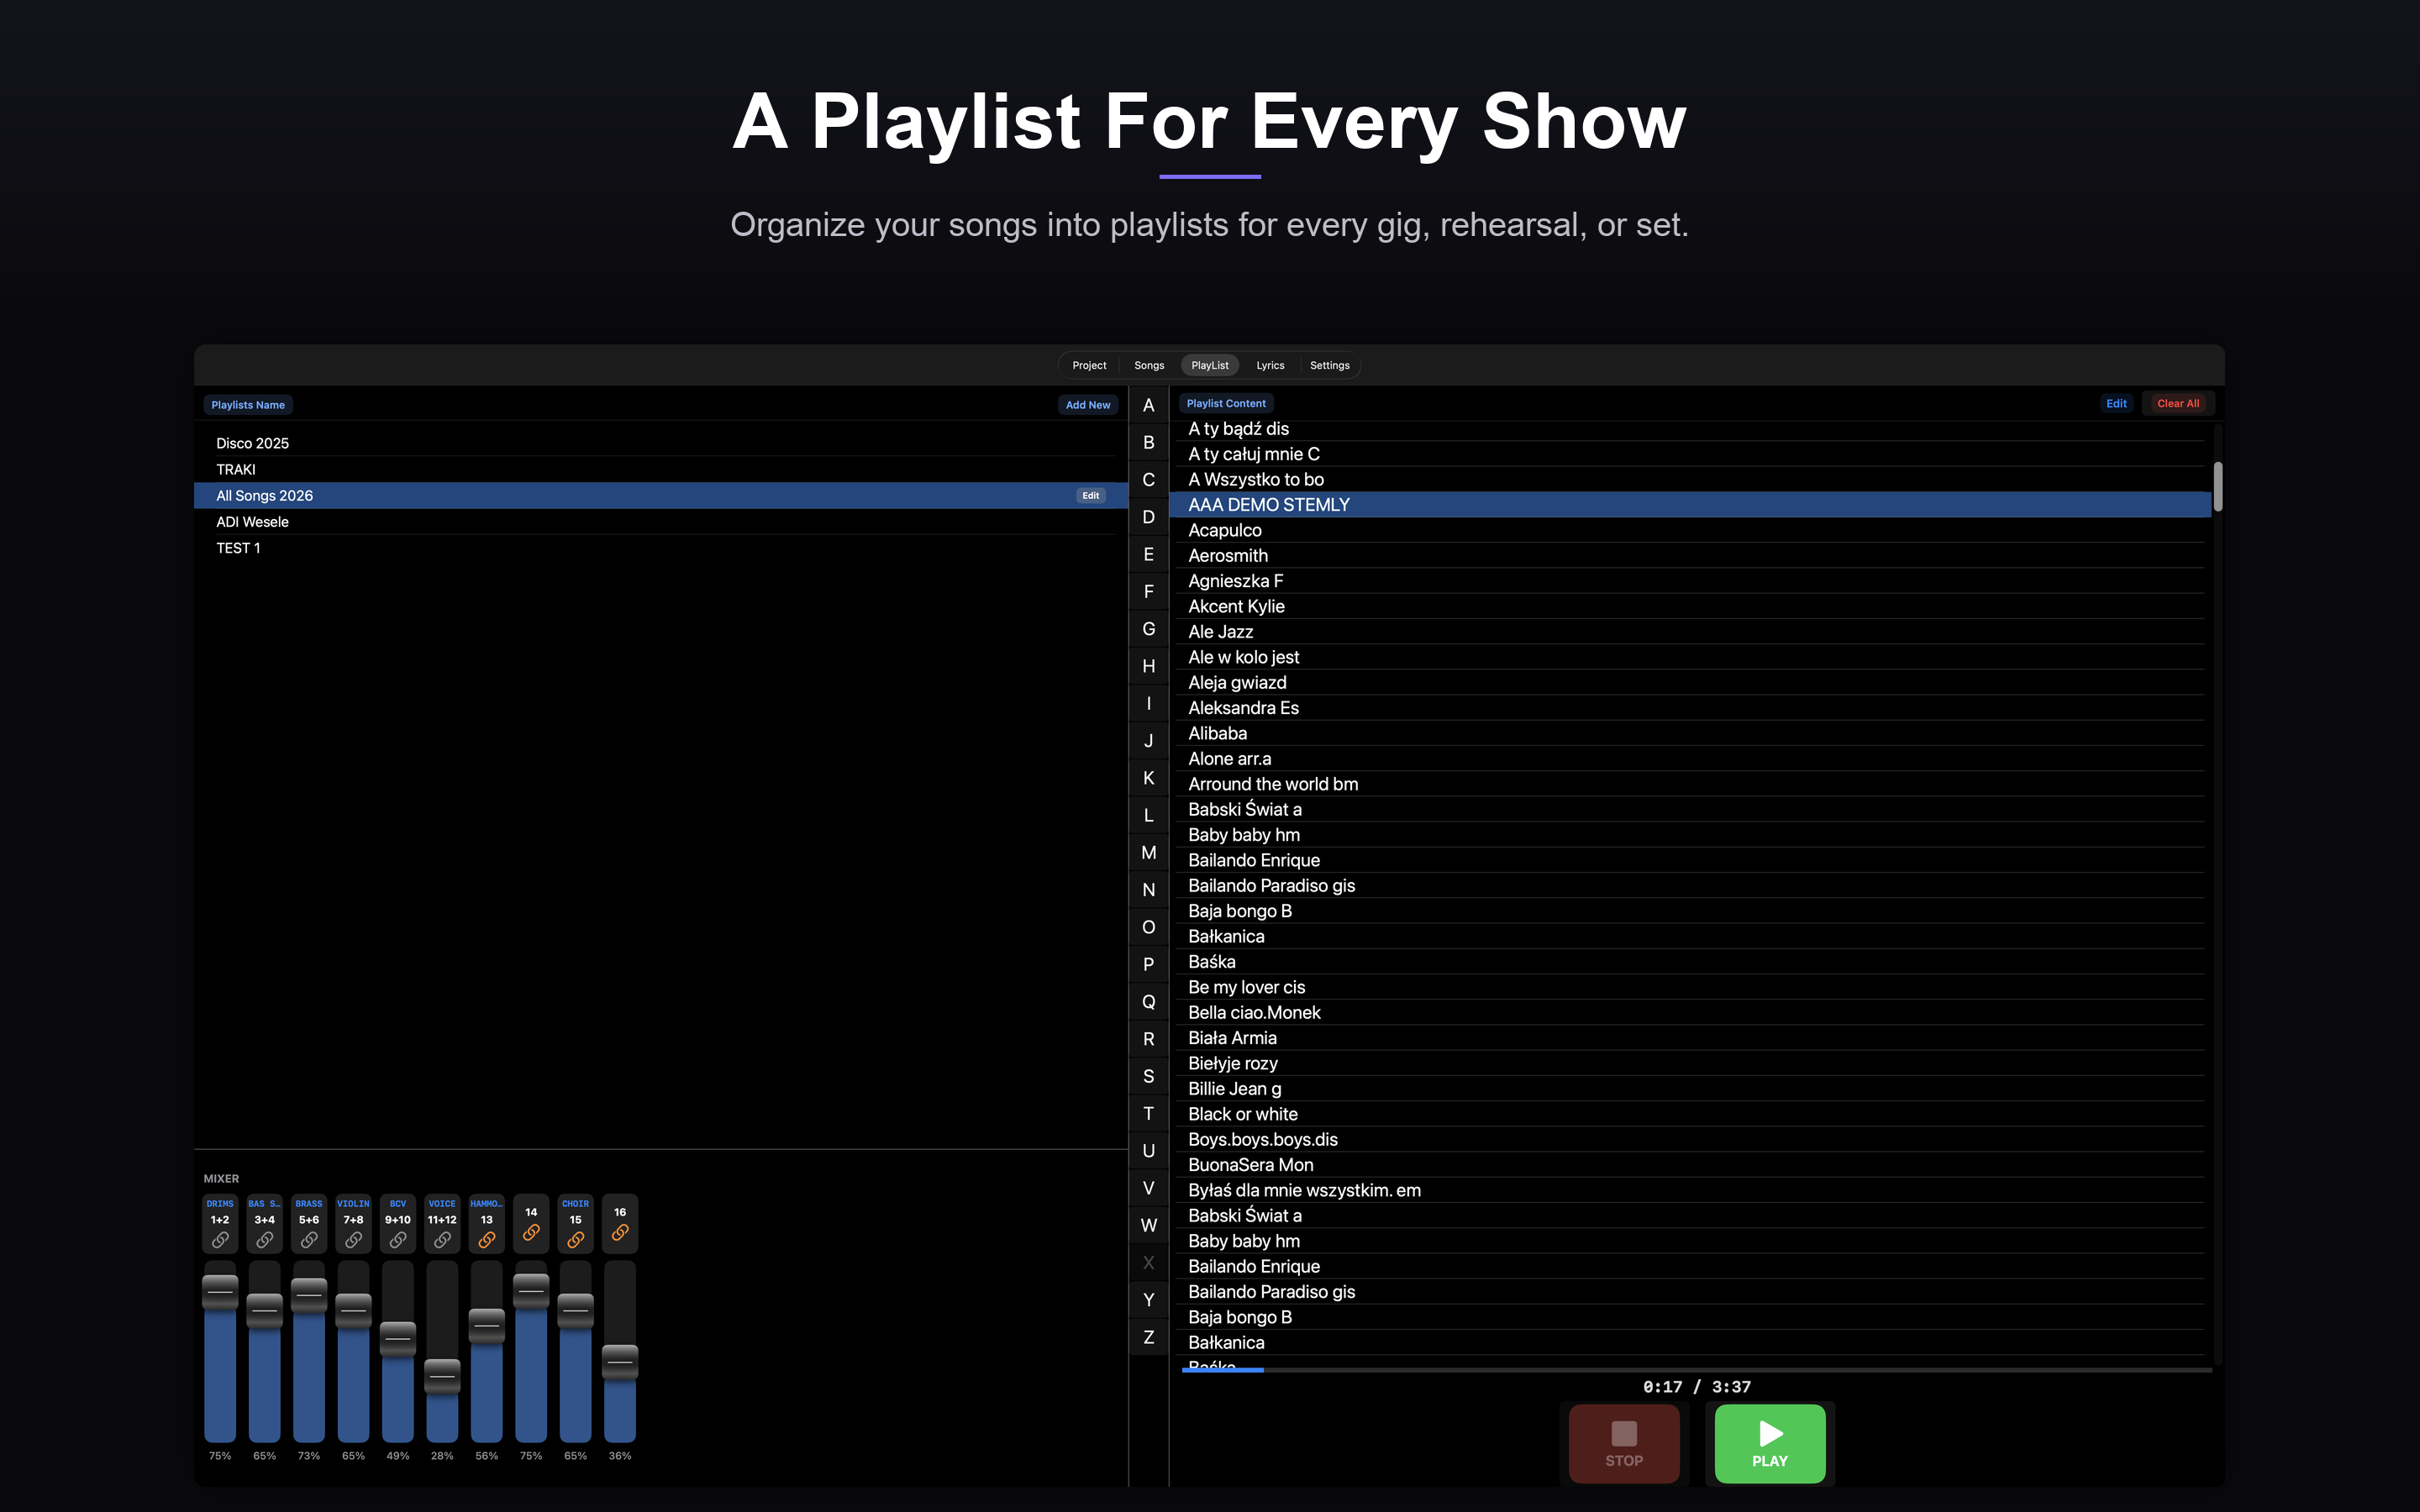Adjust the channel 16 fader at 36%
Viewport: 2420px width, 1512px height.
pyautogui.click(x=620, y=1362)
